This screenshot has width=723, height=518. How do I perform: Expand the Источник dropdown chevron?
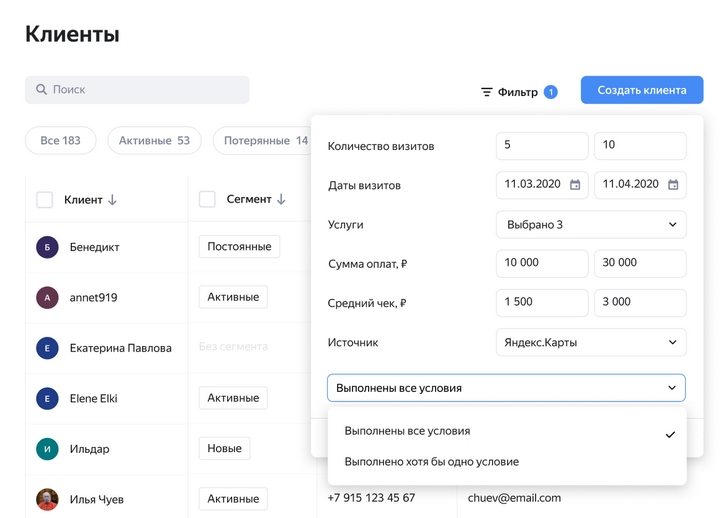click(x=672, y=342)
